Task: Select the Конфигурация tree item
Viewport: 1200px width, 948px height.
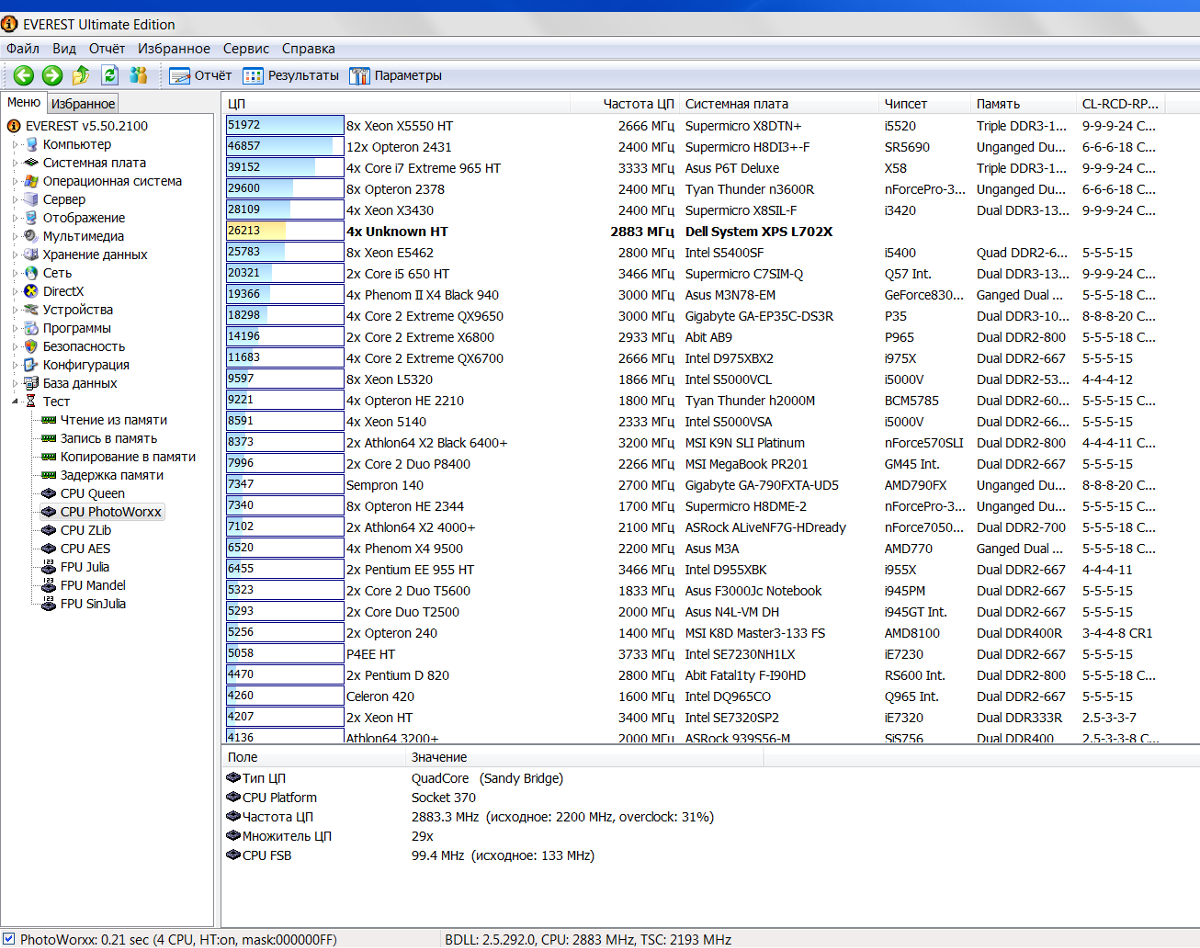Action: click(x=86, y=365)
